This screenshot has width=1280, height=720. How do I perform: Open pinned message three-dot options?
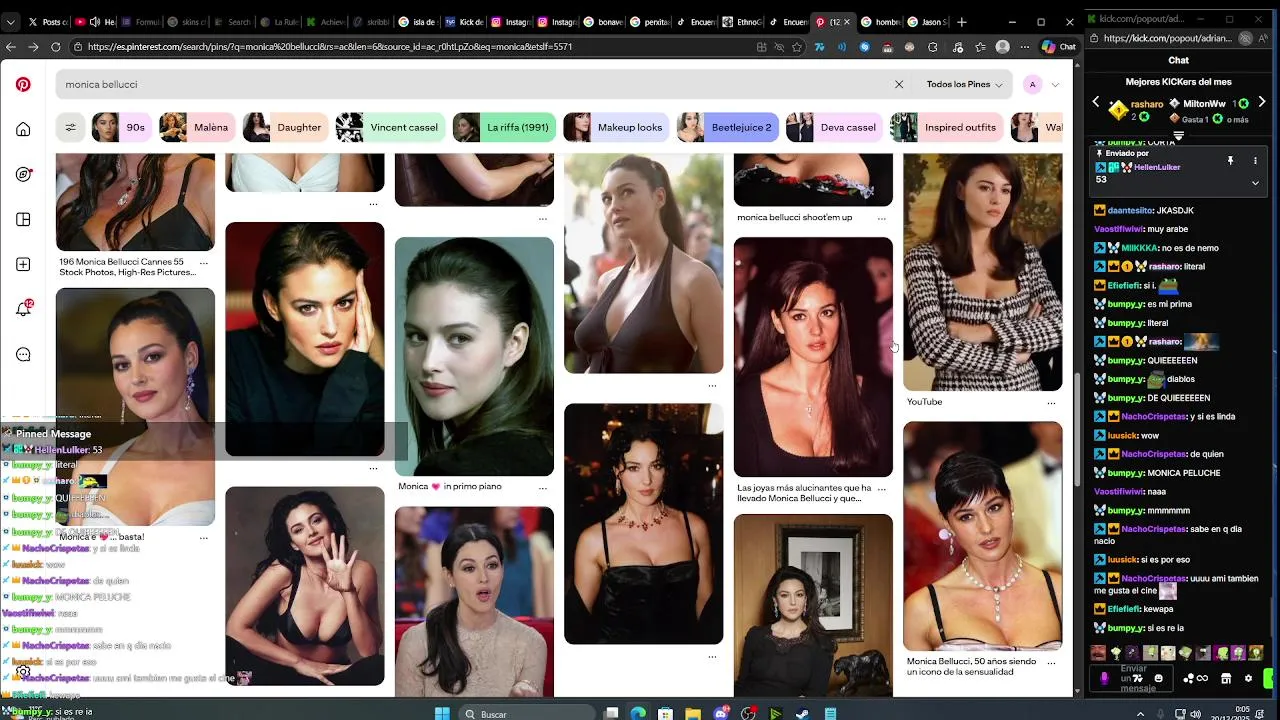[x=1255, y=160]
